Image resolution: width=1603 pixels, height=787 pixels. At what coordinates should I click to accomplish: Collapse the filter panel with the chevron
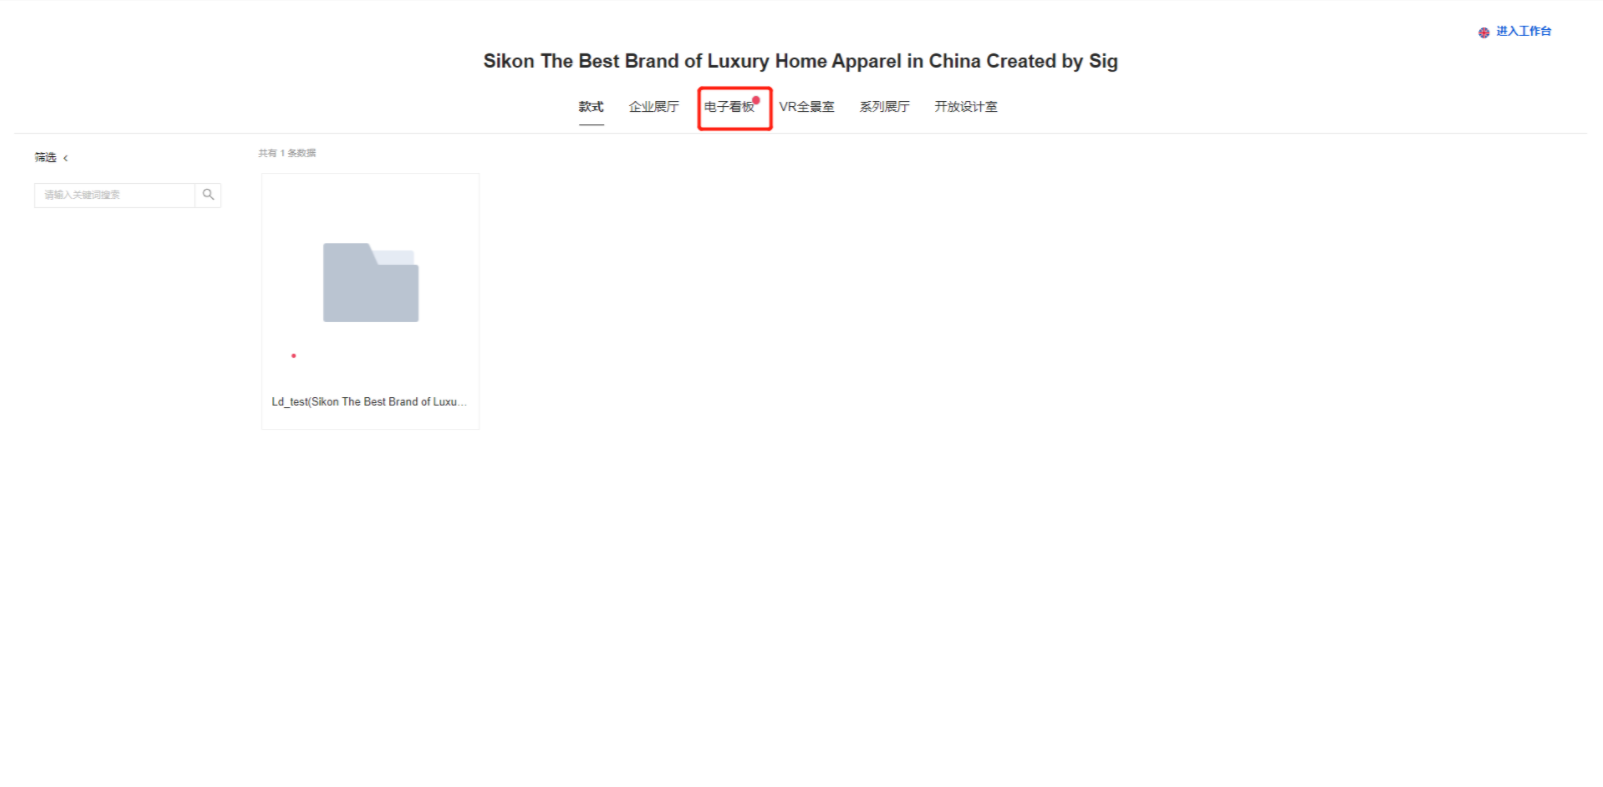[66, 158]
